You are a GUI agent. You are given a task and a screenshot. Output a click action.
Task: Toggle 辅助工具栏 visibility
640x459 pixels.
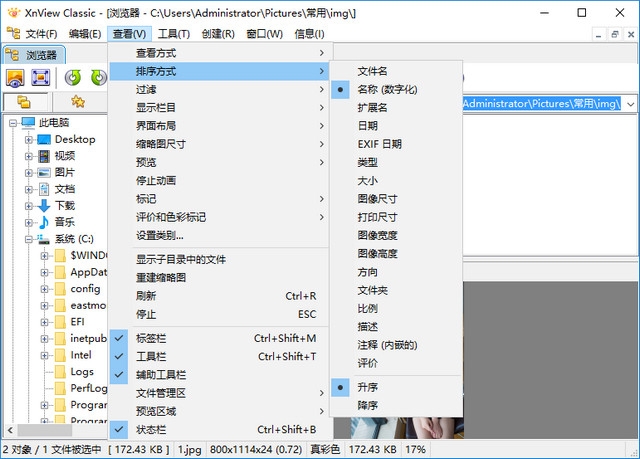218,375
